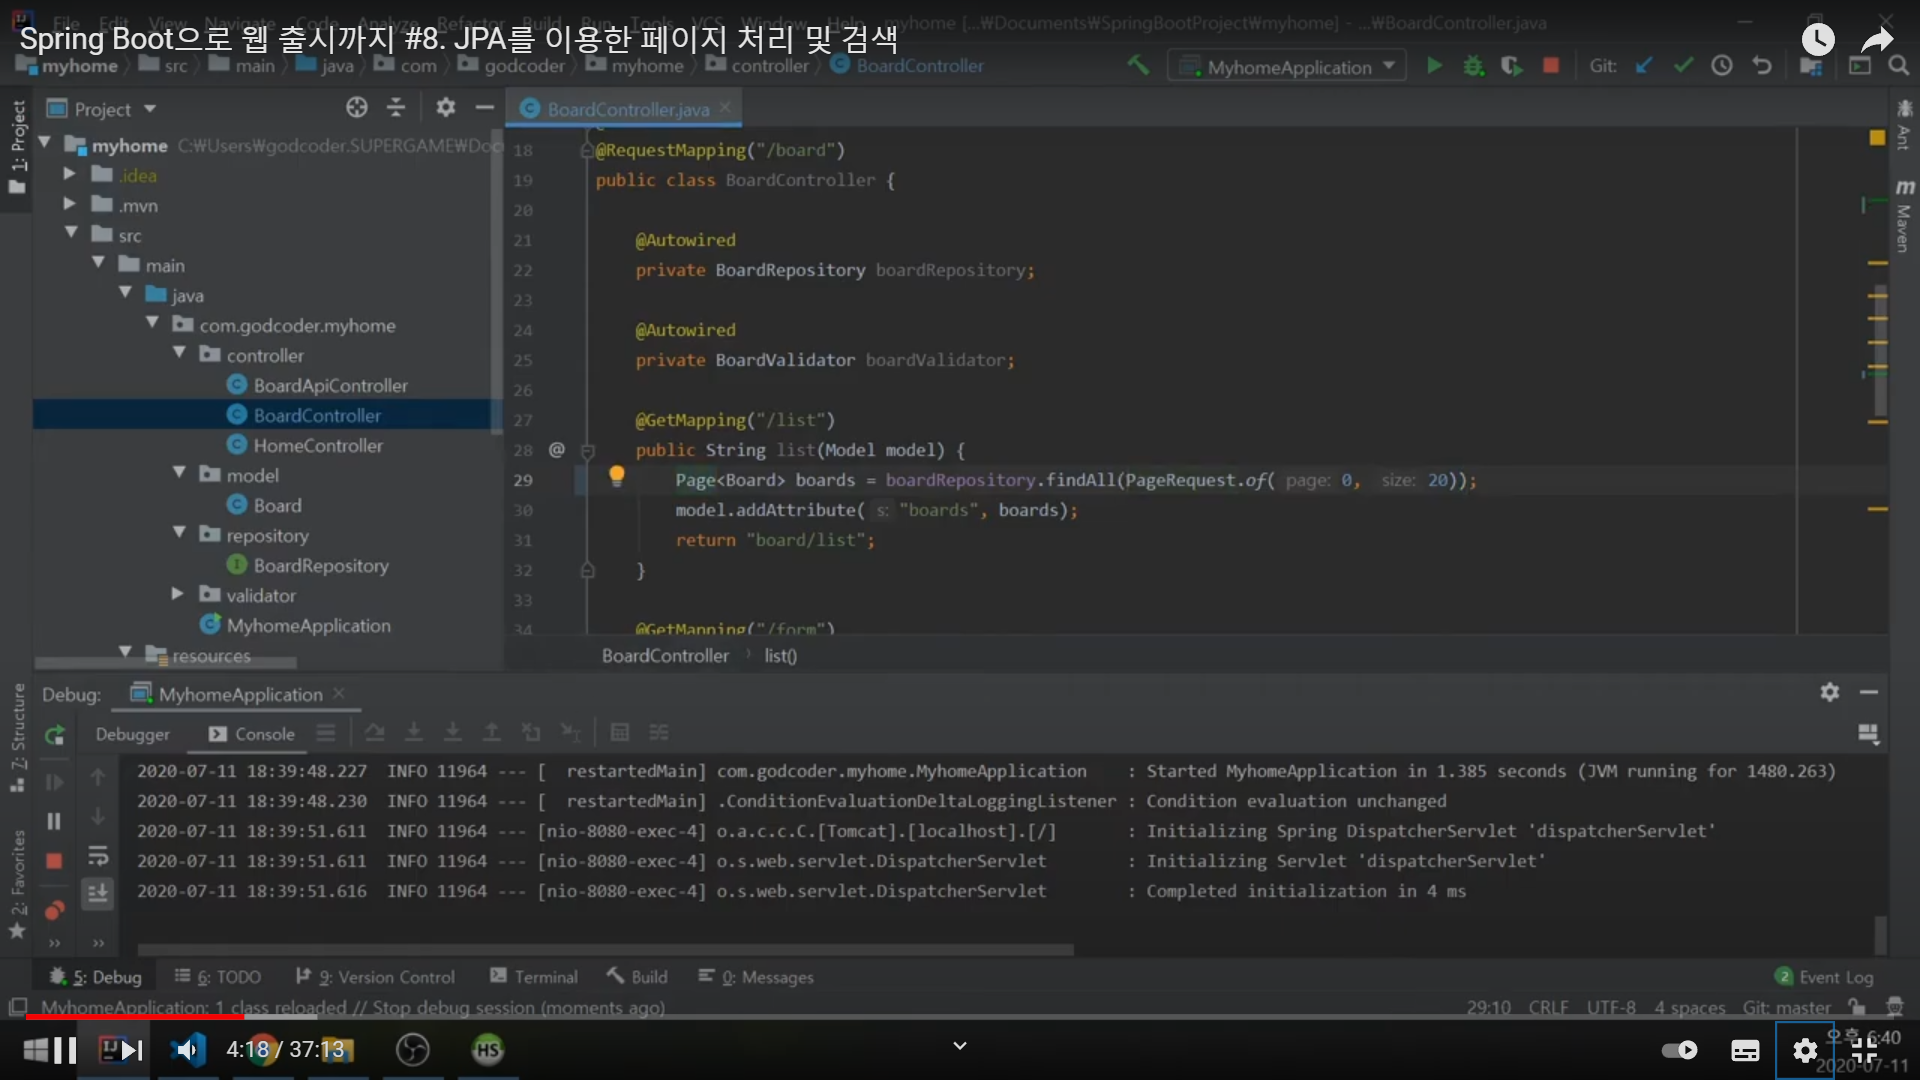The height and width of the screenshot is (1080, 1920).
Task: Expand the validator package
Action: coord(177,594)
